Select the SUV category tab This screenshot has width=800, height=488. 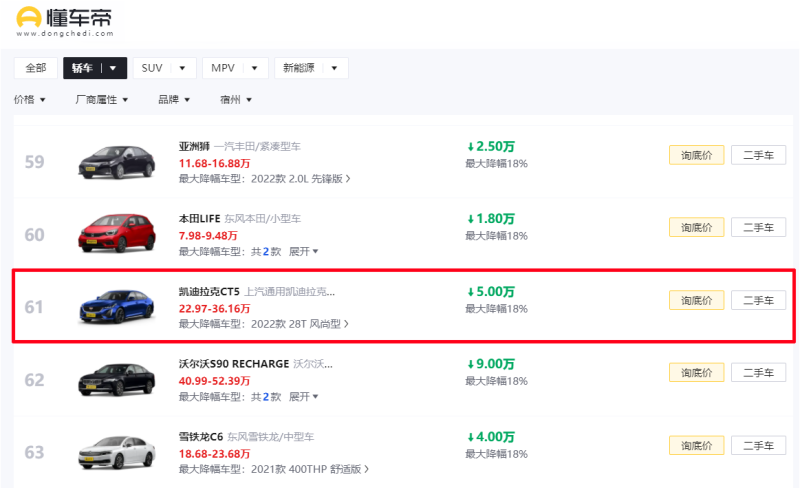tap(152, 68)
